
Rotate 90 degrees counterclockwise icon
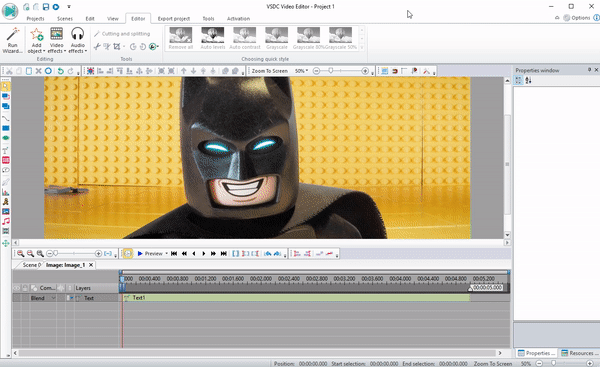133,47
